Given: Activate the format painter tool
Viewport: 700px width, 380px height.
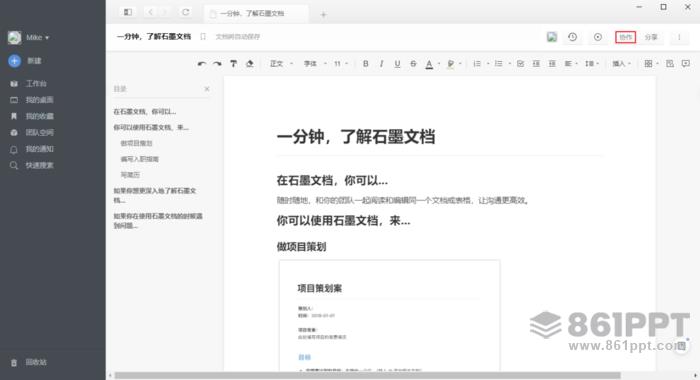Looking at the screenshot, I should coord(233,64).
